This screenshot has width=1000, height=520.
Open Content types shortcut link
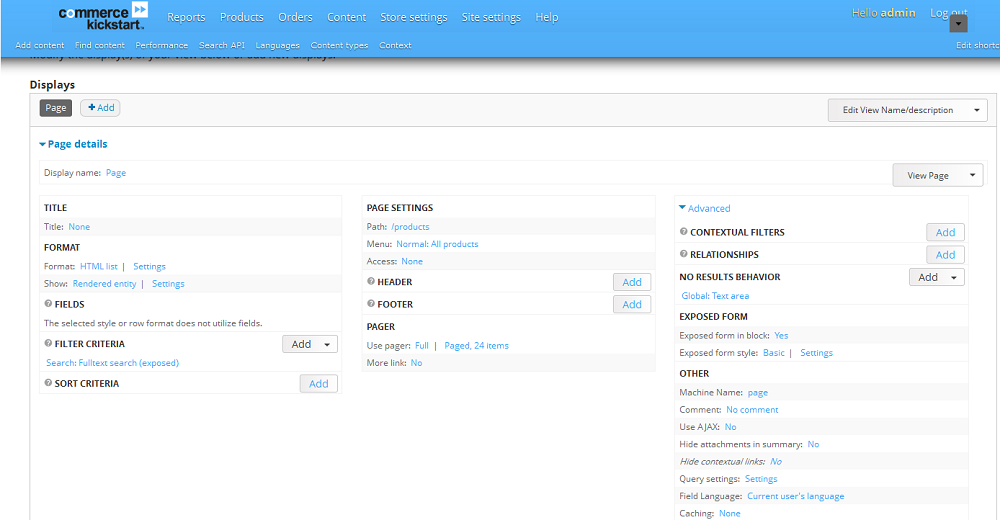coord(339,45)
